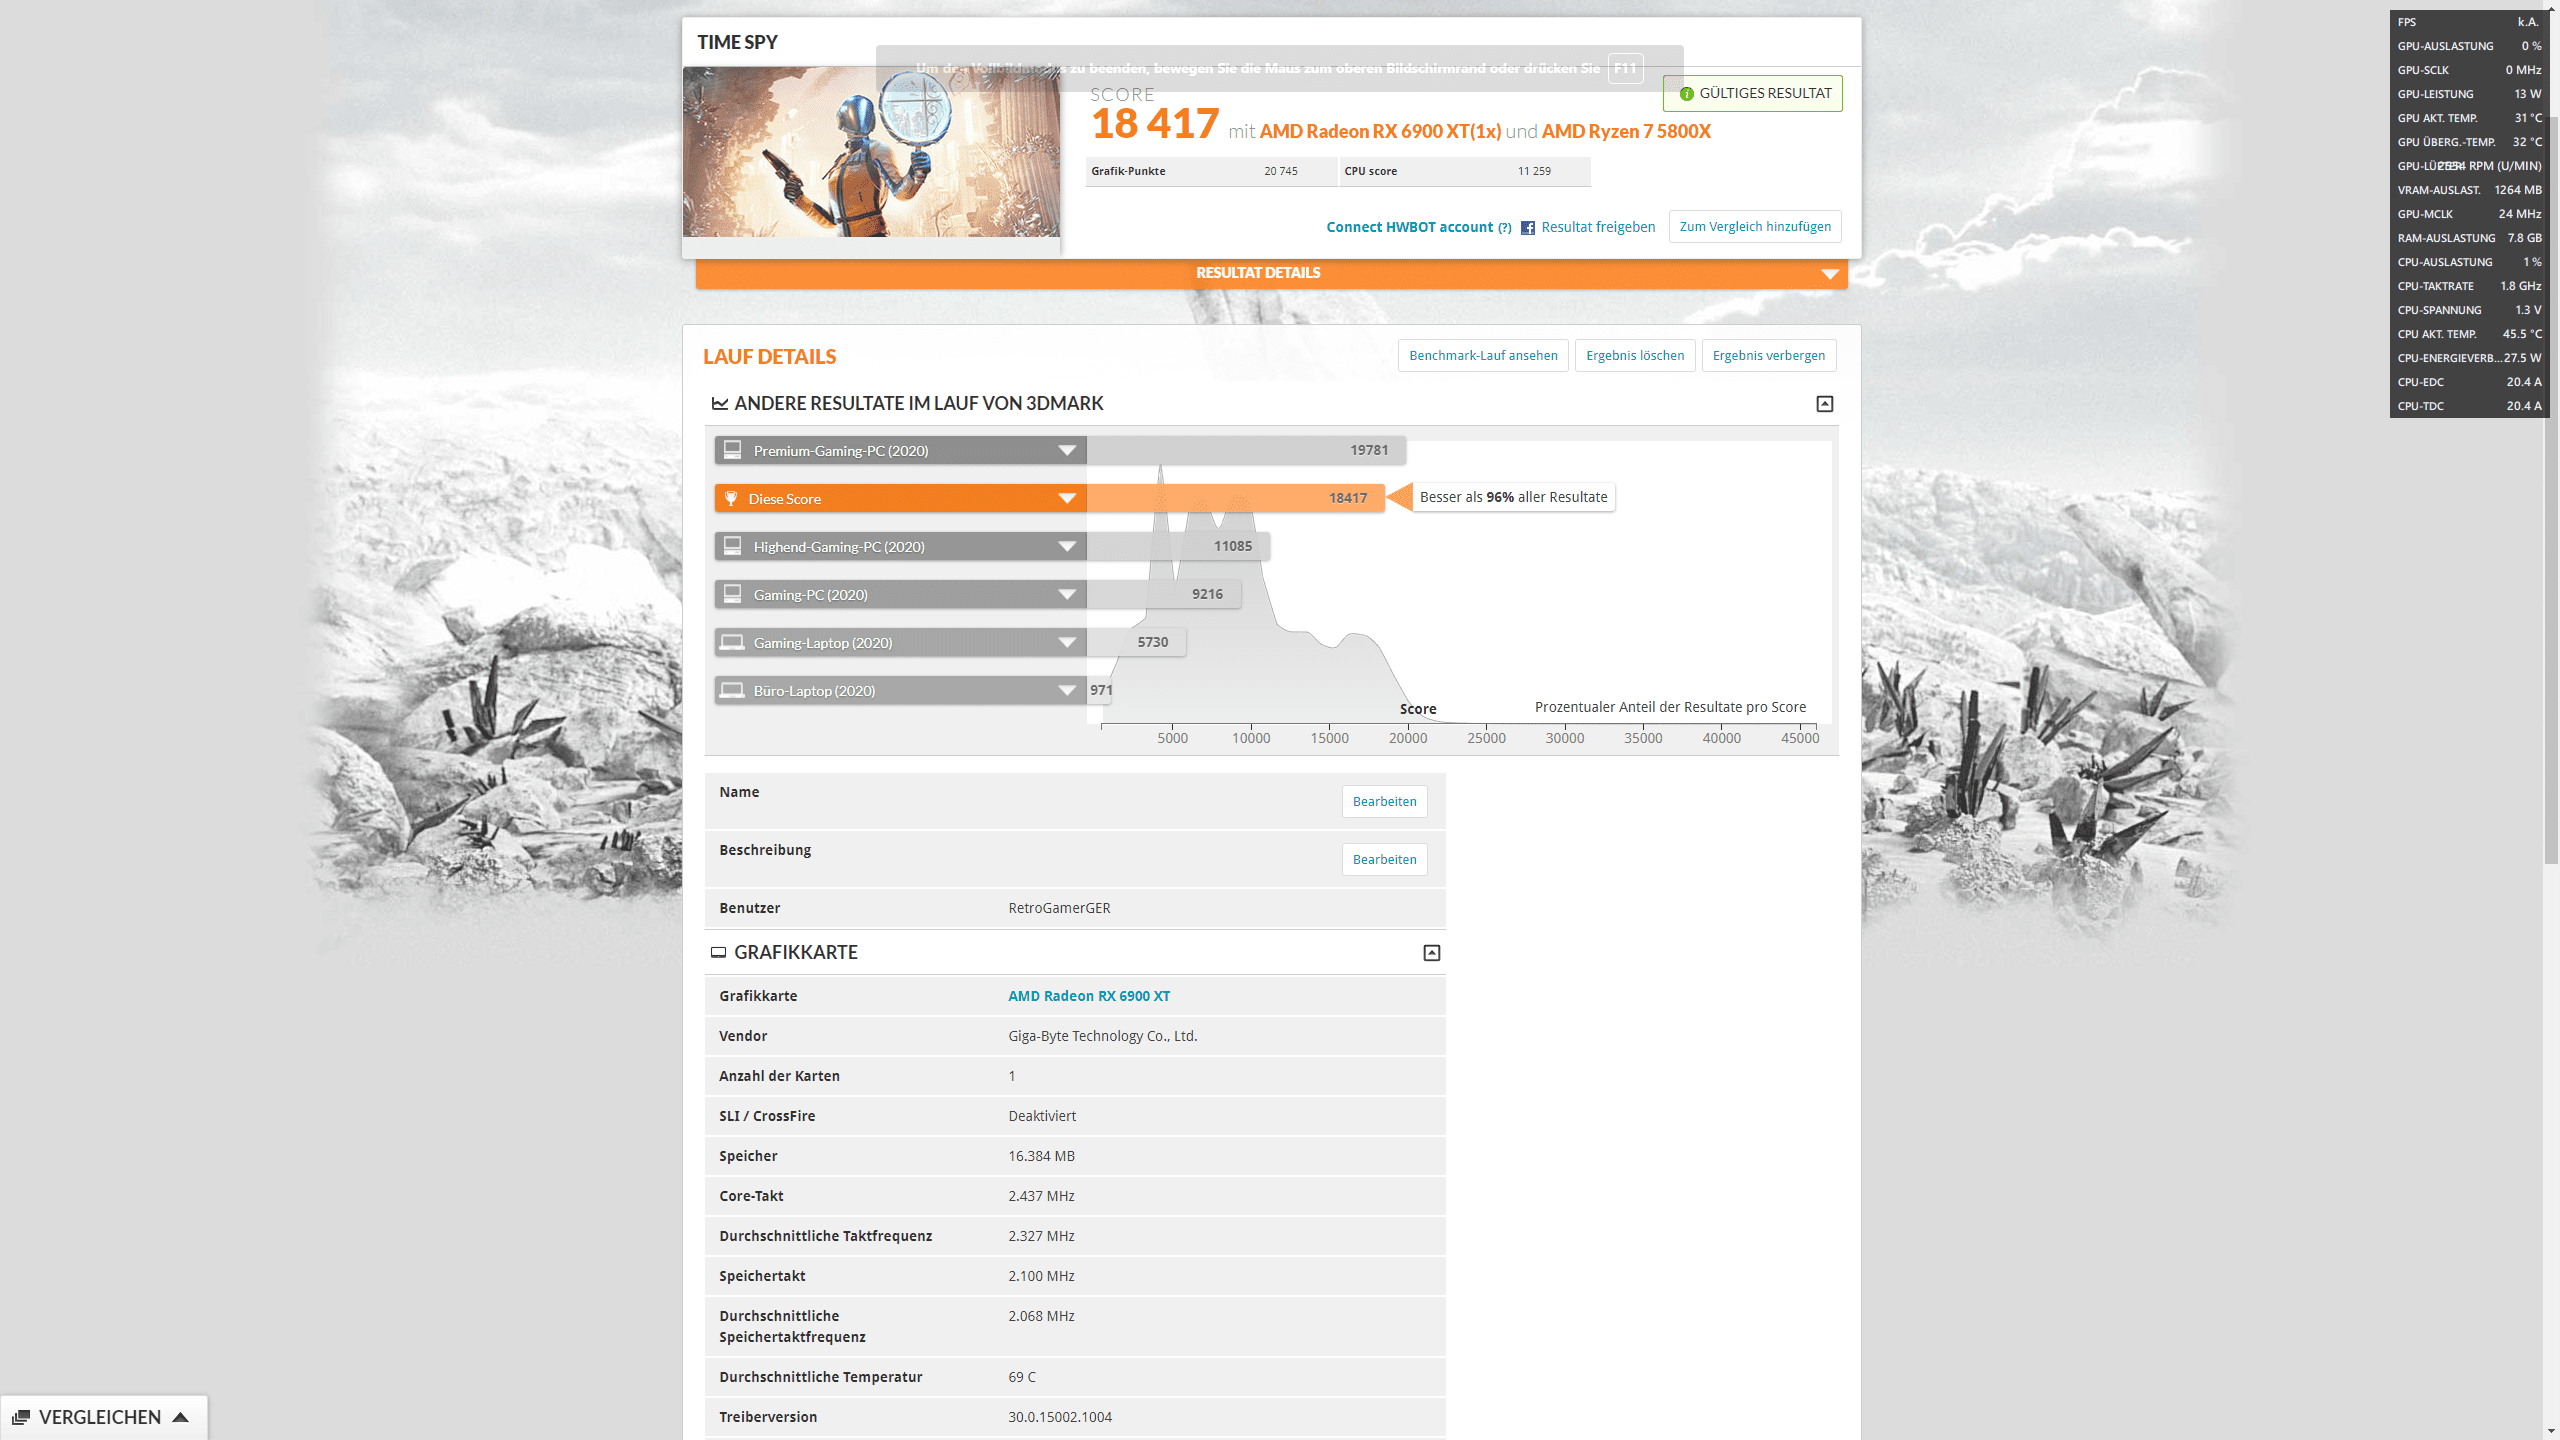Image resolution: width=2560 pixels, height=1440 pixels.
Task: Click the Time Spy benchmark thumbnail image
Action: click(871, 152)
